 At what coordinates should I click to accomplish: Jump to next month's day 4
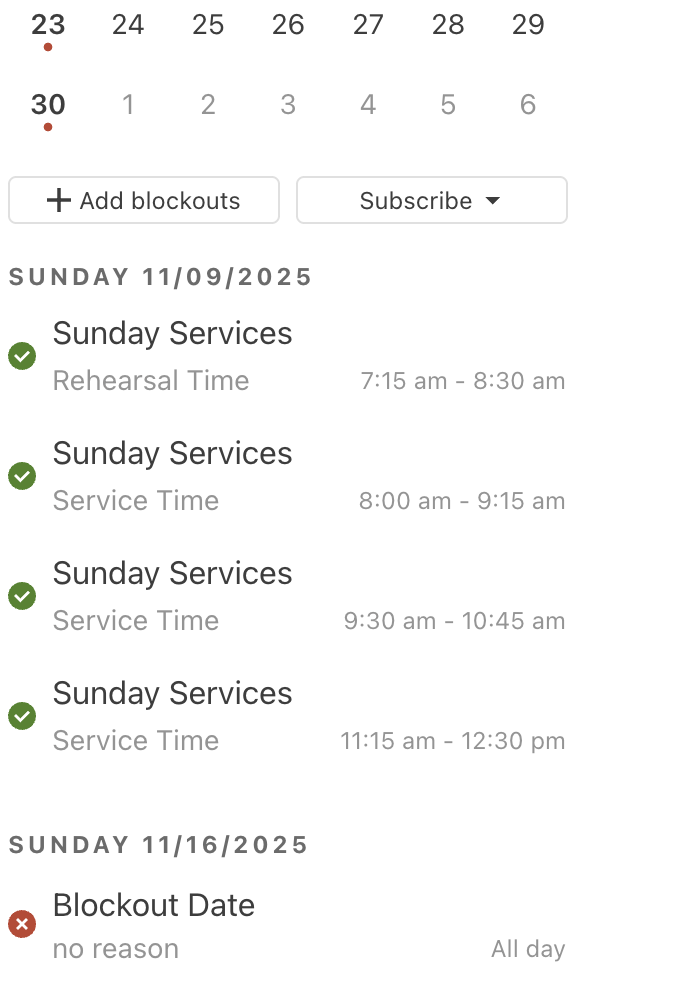[368, 105]
